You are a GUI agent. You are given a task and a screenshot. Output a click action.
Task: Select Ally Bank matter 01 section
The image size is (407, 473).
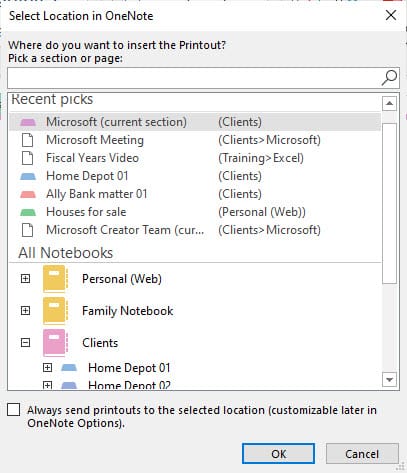coord(195,194)
